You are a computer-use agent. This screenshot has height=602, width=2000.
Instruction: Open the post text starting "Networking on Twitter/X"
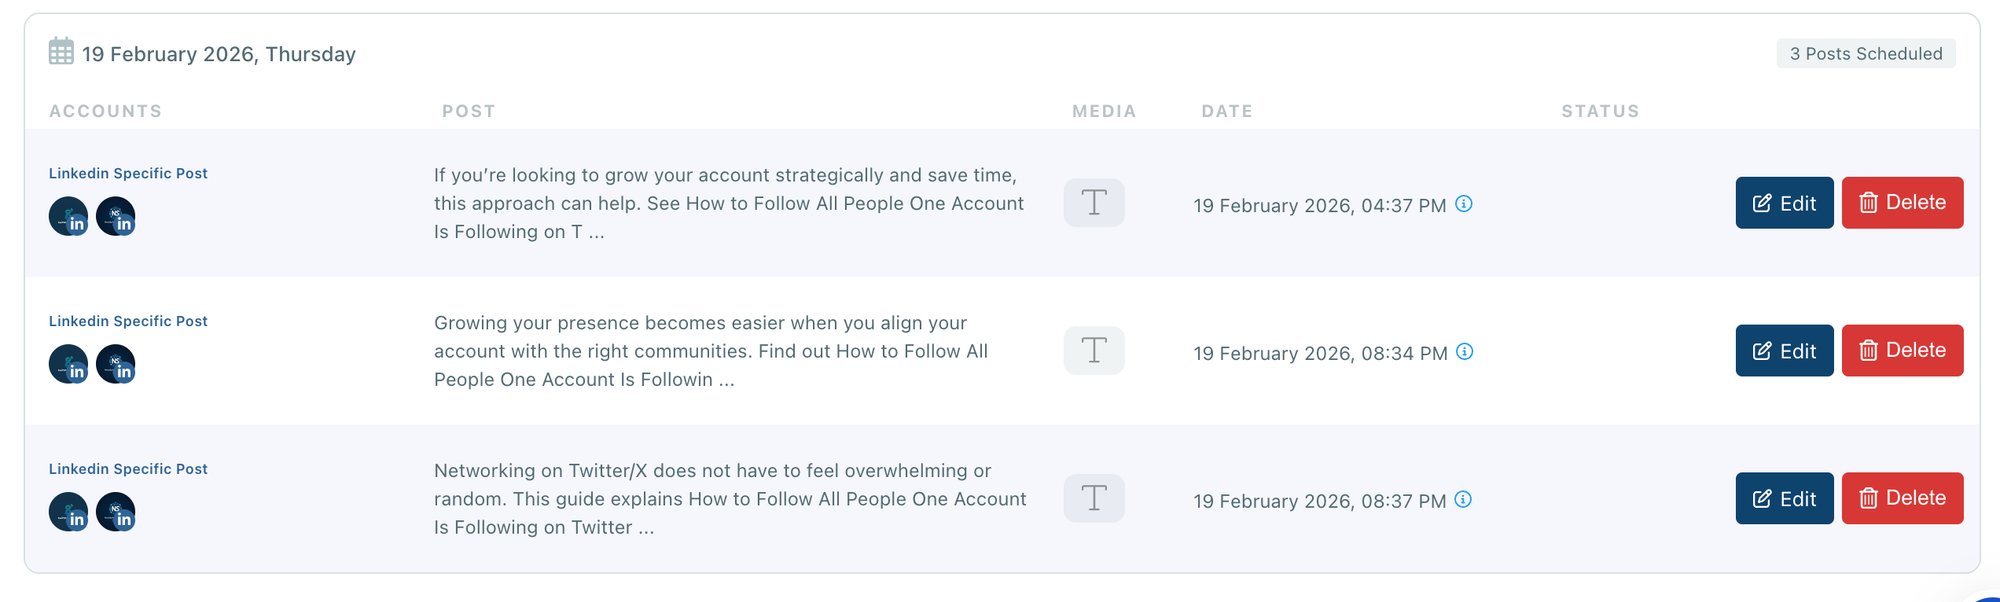[x=730, y=499]
